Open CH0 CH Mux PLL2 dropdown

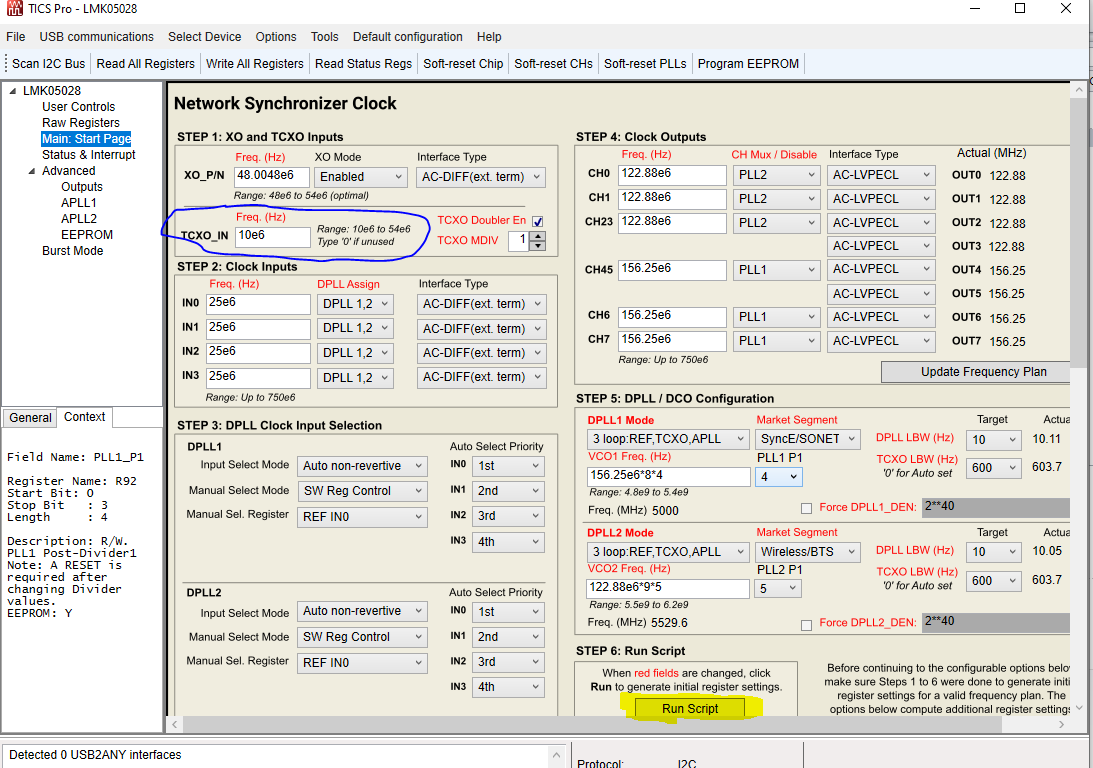tap(777, 175)
